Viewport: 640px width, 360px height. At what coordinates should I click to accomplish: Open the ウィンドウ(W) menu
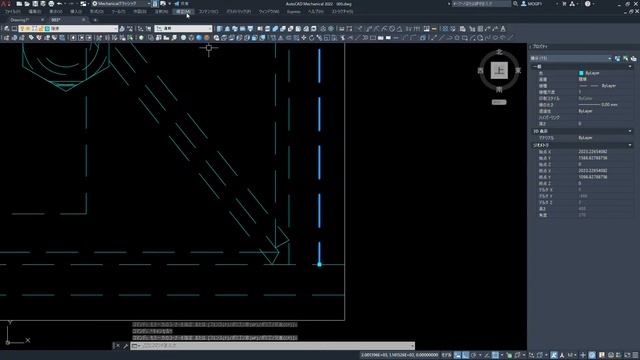pos(269,12)
